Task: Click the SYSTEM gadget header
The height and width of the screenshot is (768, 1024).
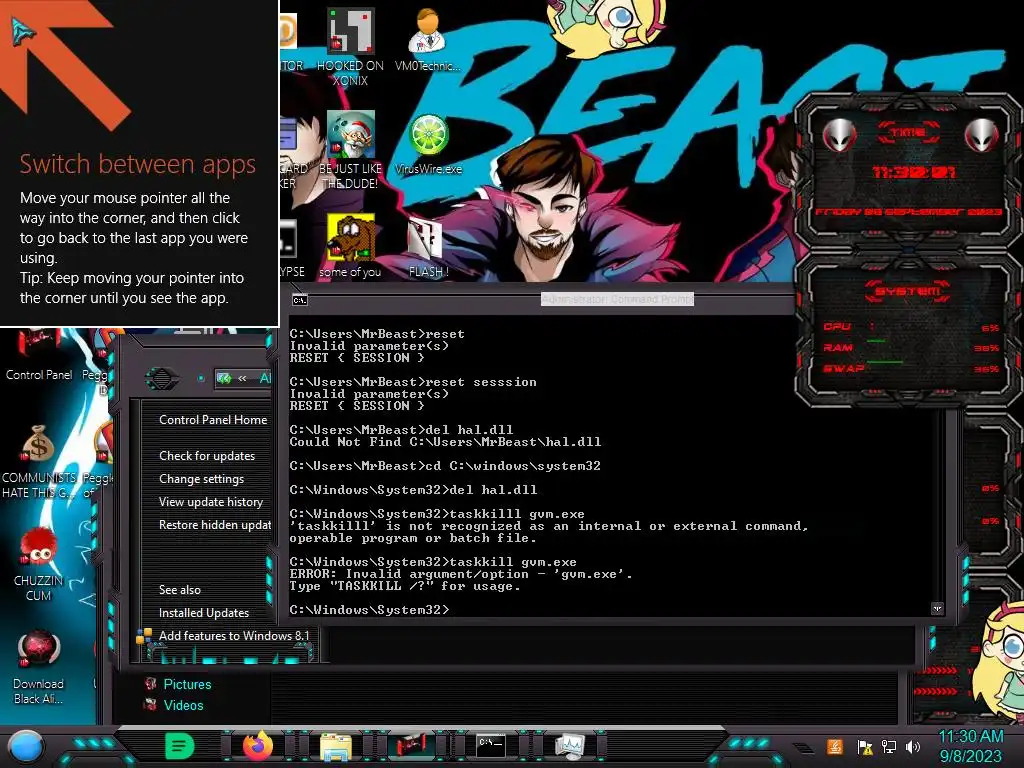Action: click(x=908, y=291)
